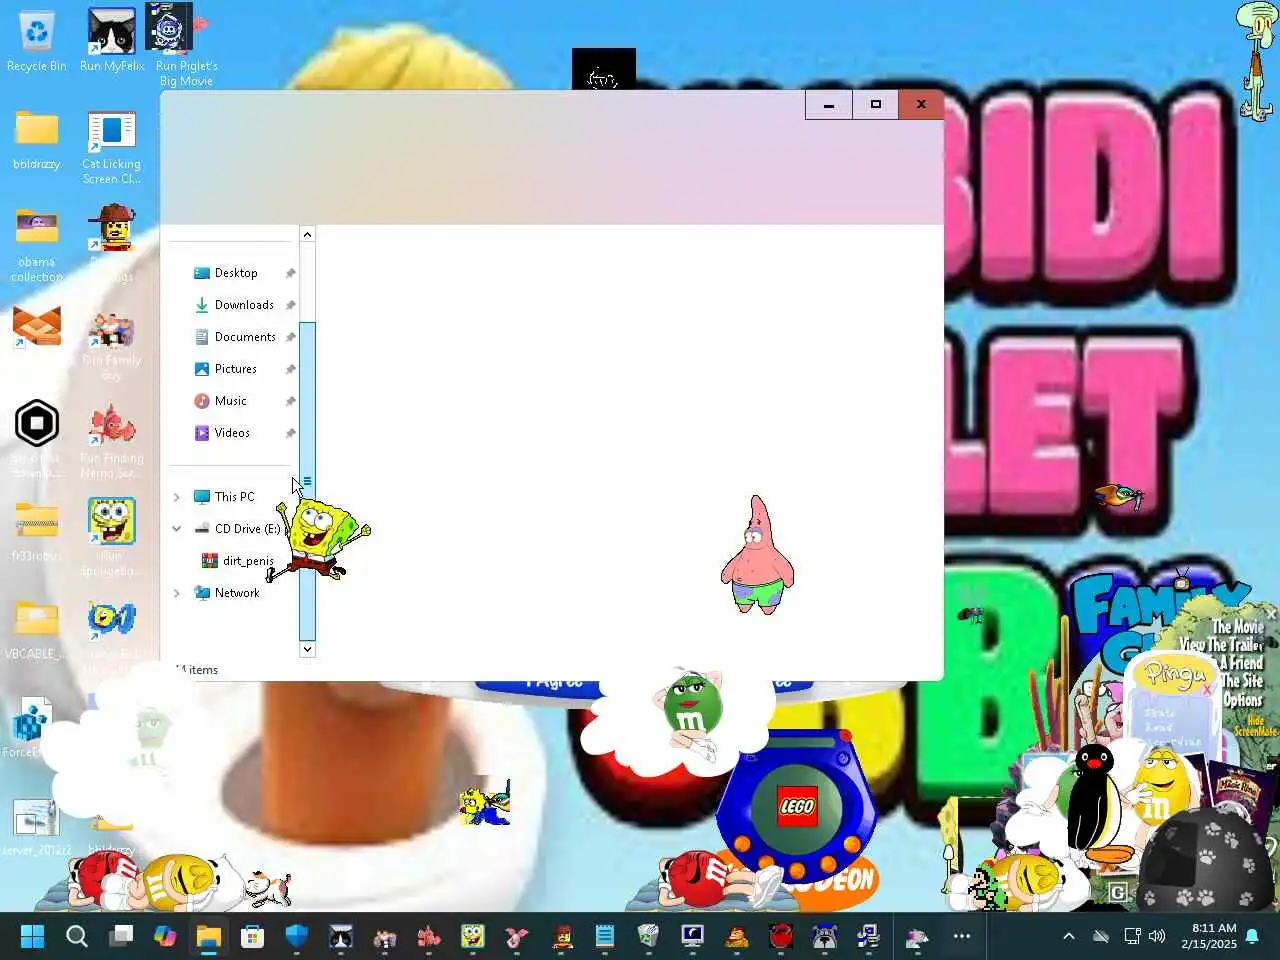
Task: Expand the This PC tree node
Action: tap(177, 497)
